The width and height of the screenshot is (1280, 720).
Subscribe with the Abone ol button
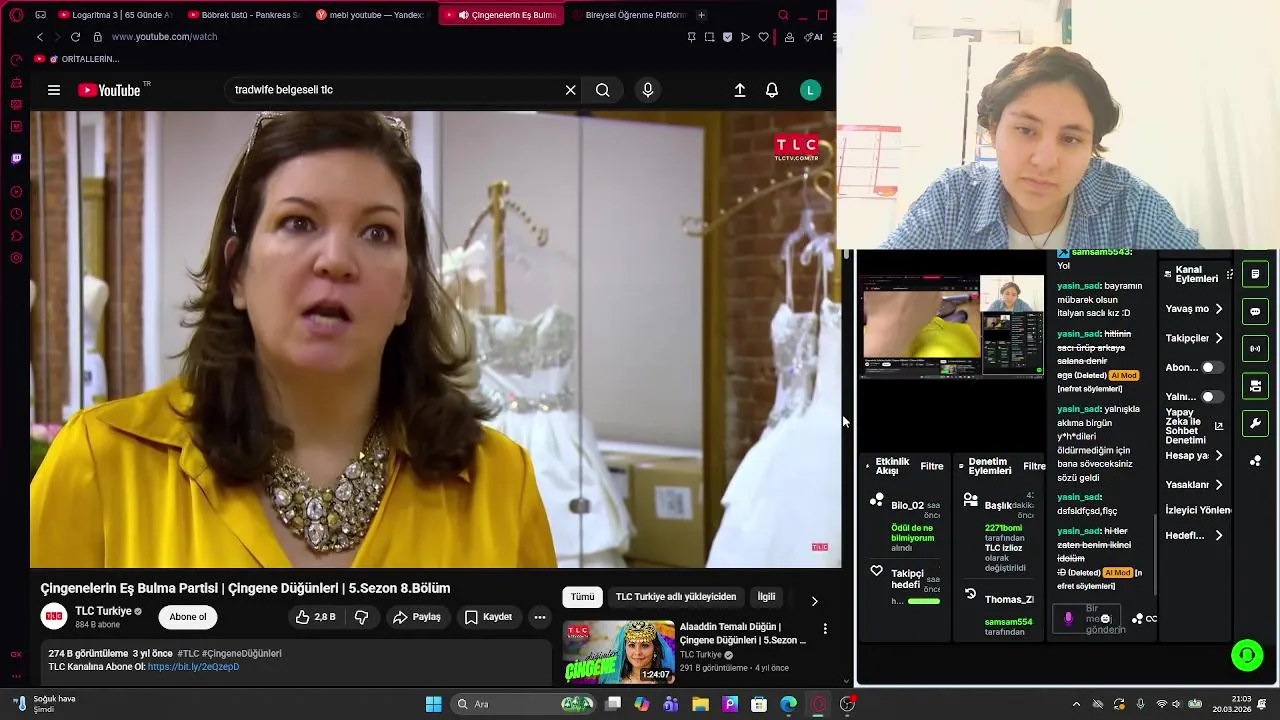coord(187,617)
